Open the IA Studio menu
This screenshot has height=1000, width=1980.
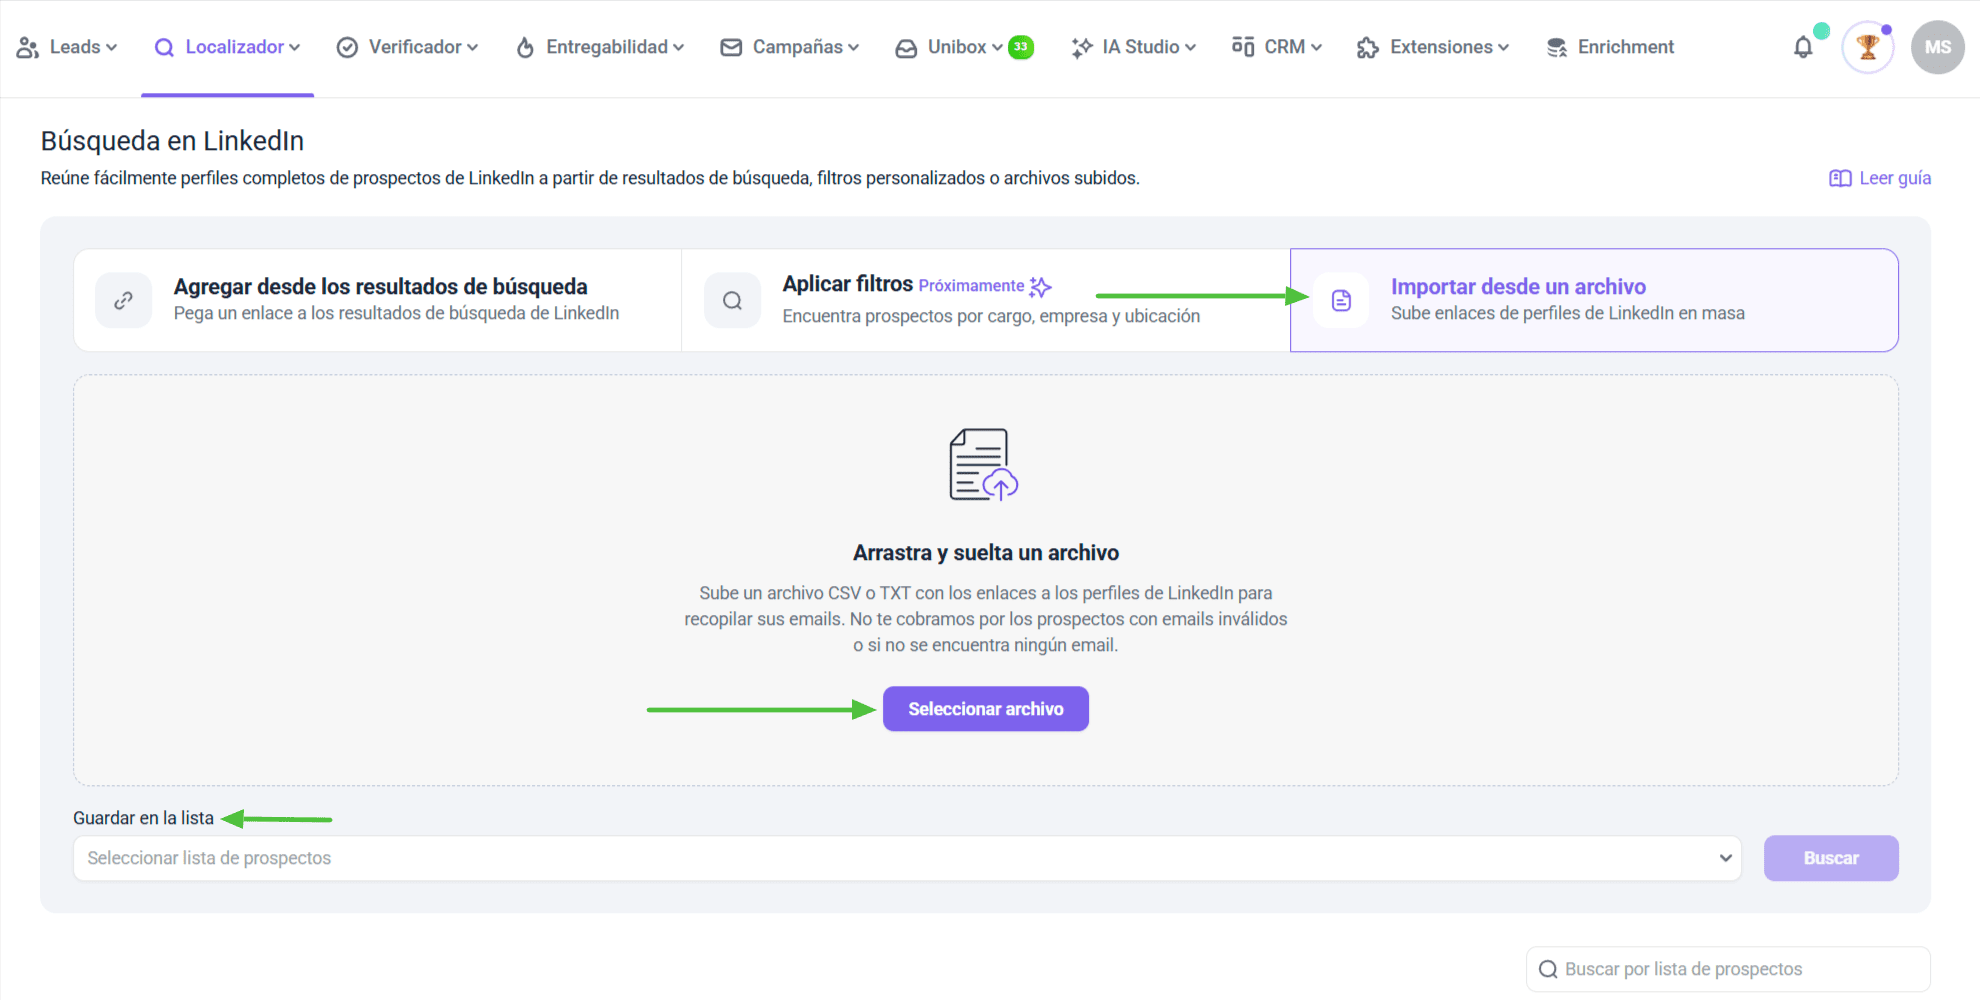pos(1134,47)
